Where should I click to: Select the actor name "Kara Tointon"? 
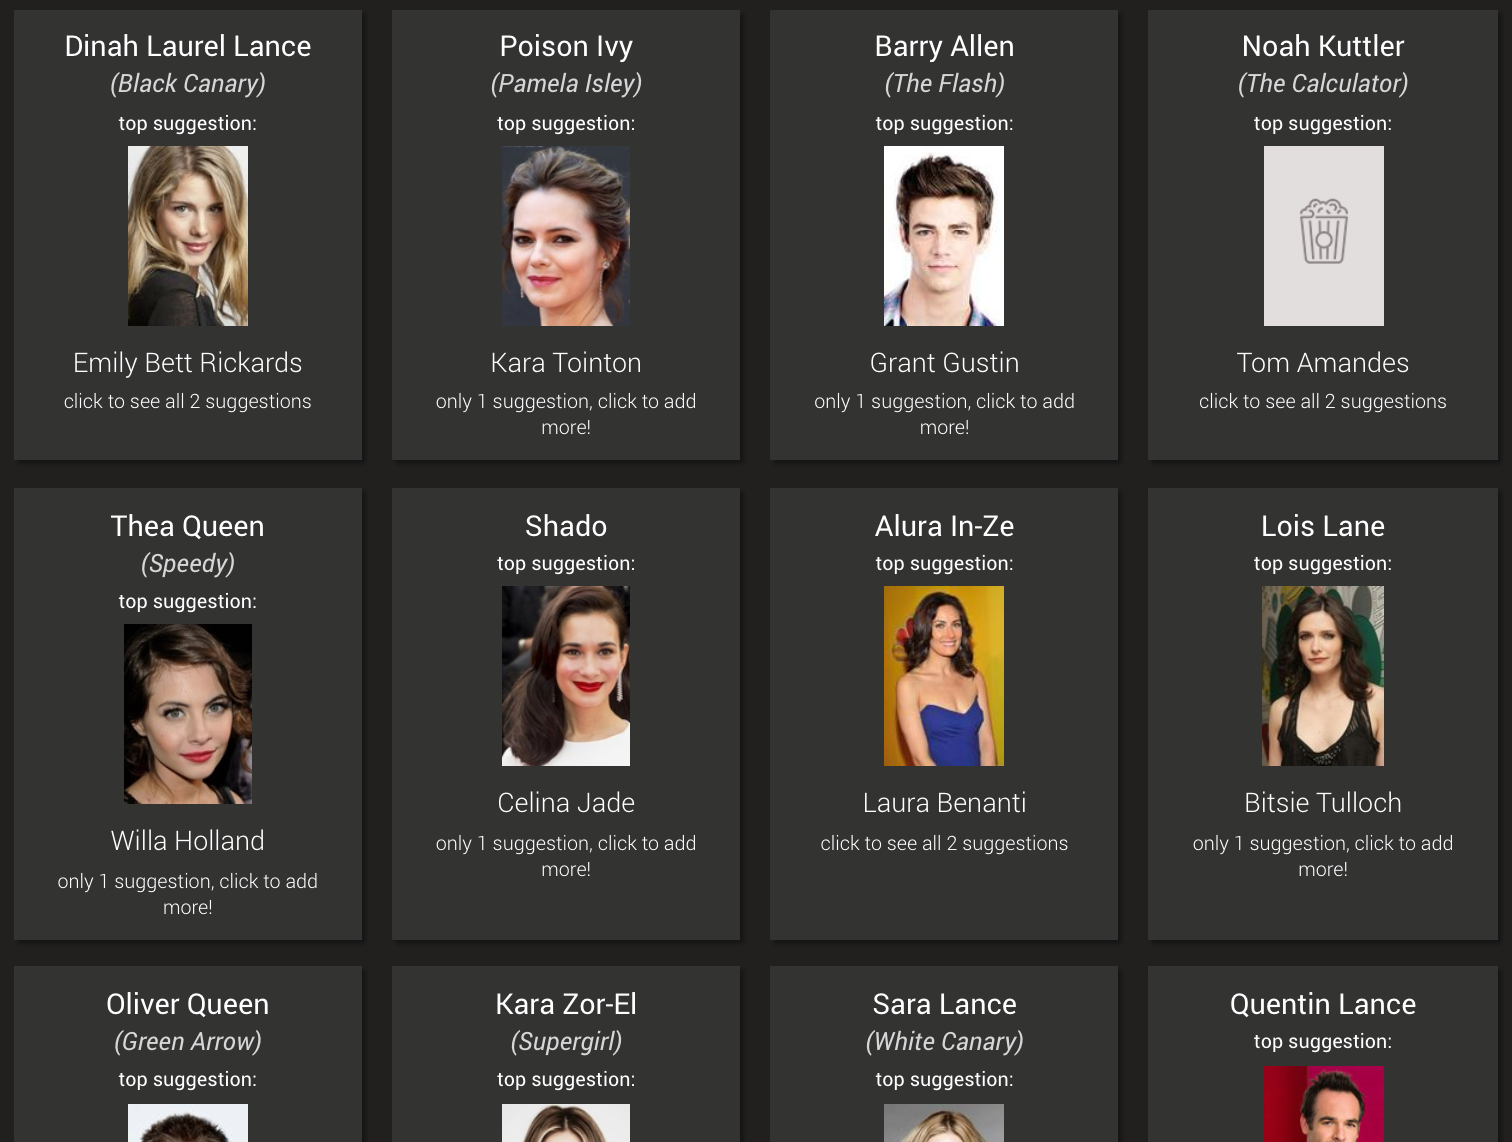click(566, 363)
